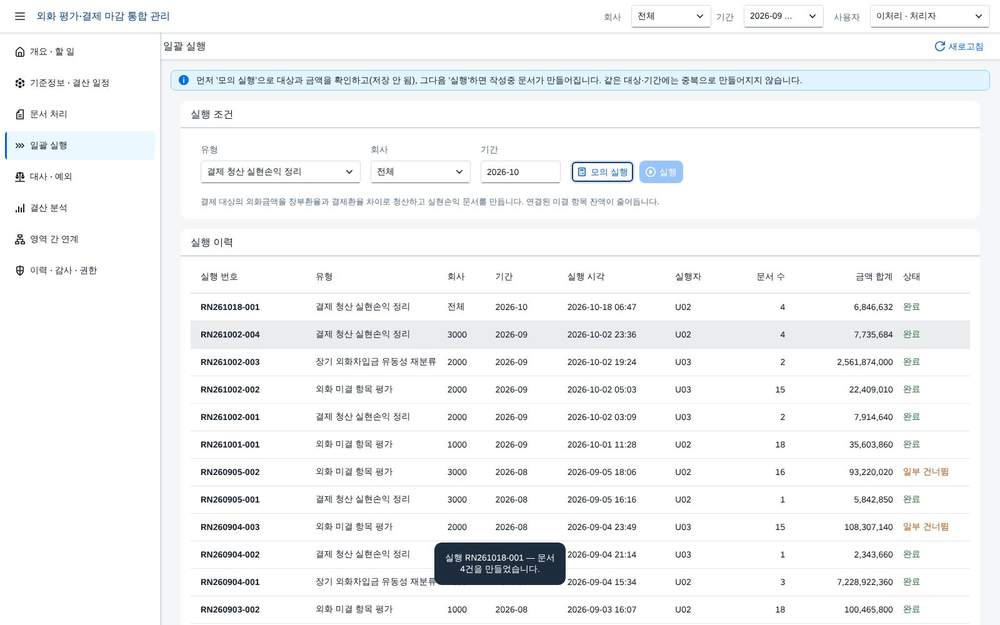Select run RN261018-001
This screenshot has height=625, width=1000.
(x=580, y=307)
